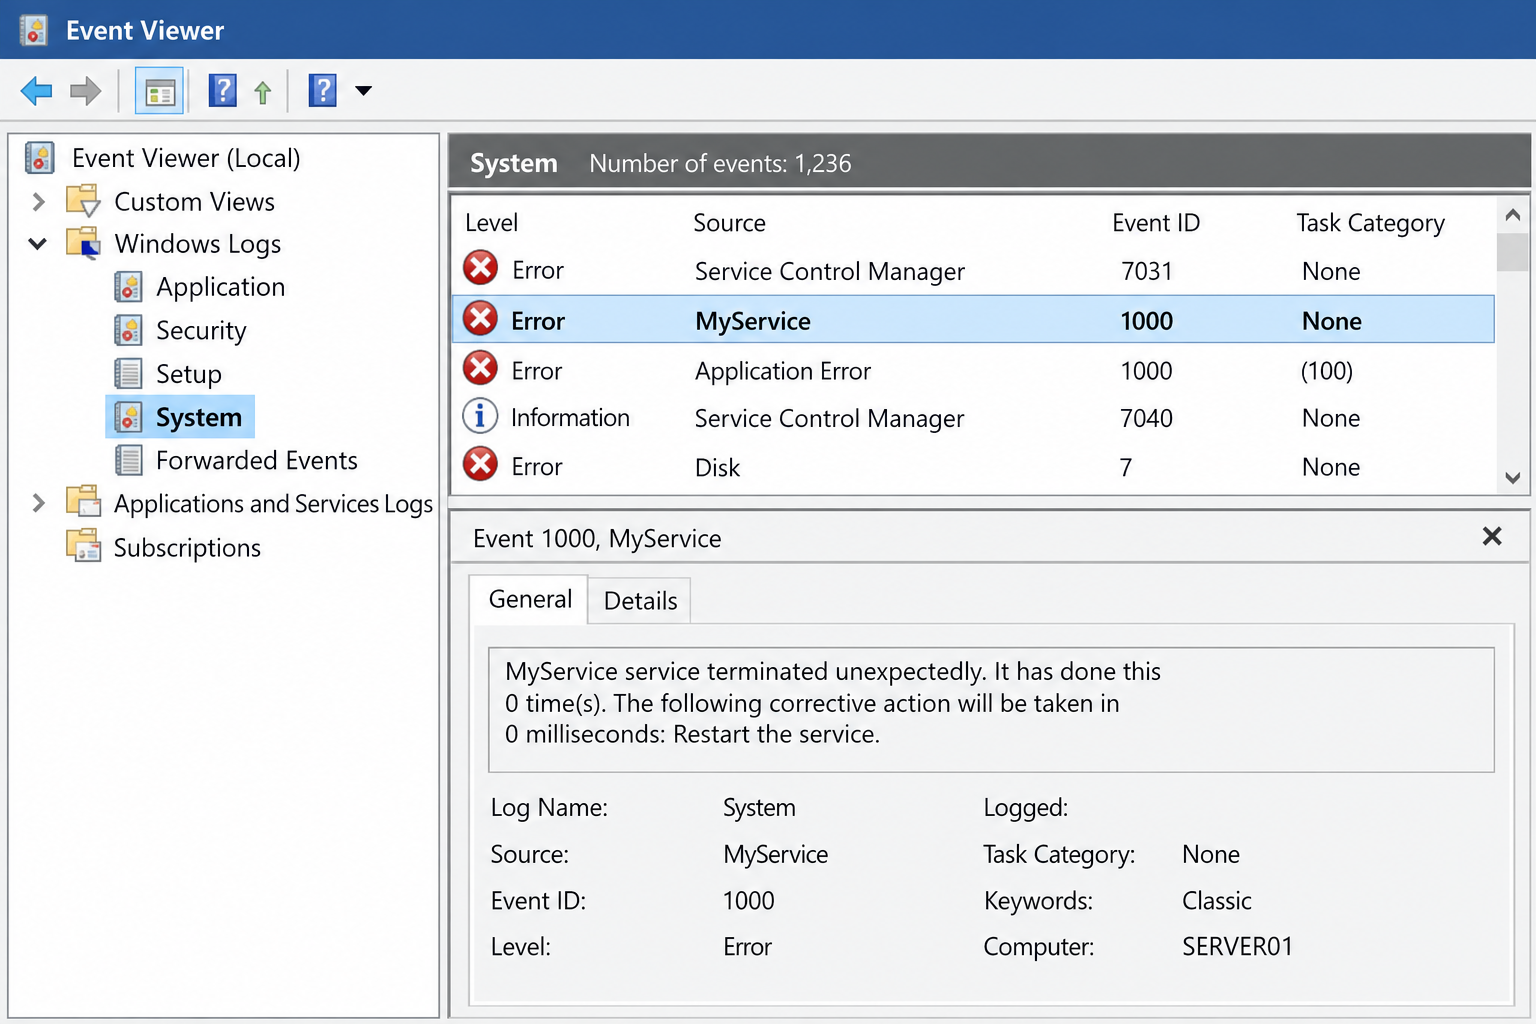
Task: Click the second Help icon in the toolbar
Action: pos(322,91)
